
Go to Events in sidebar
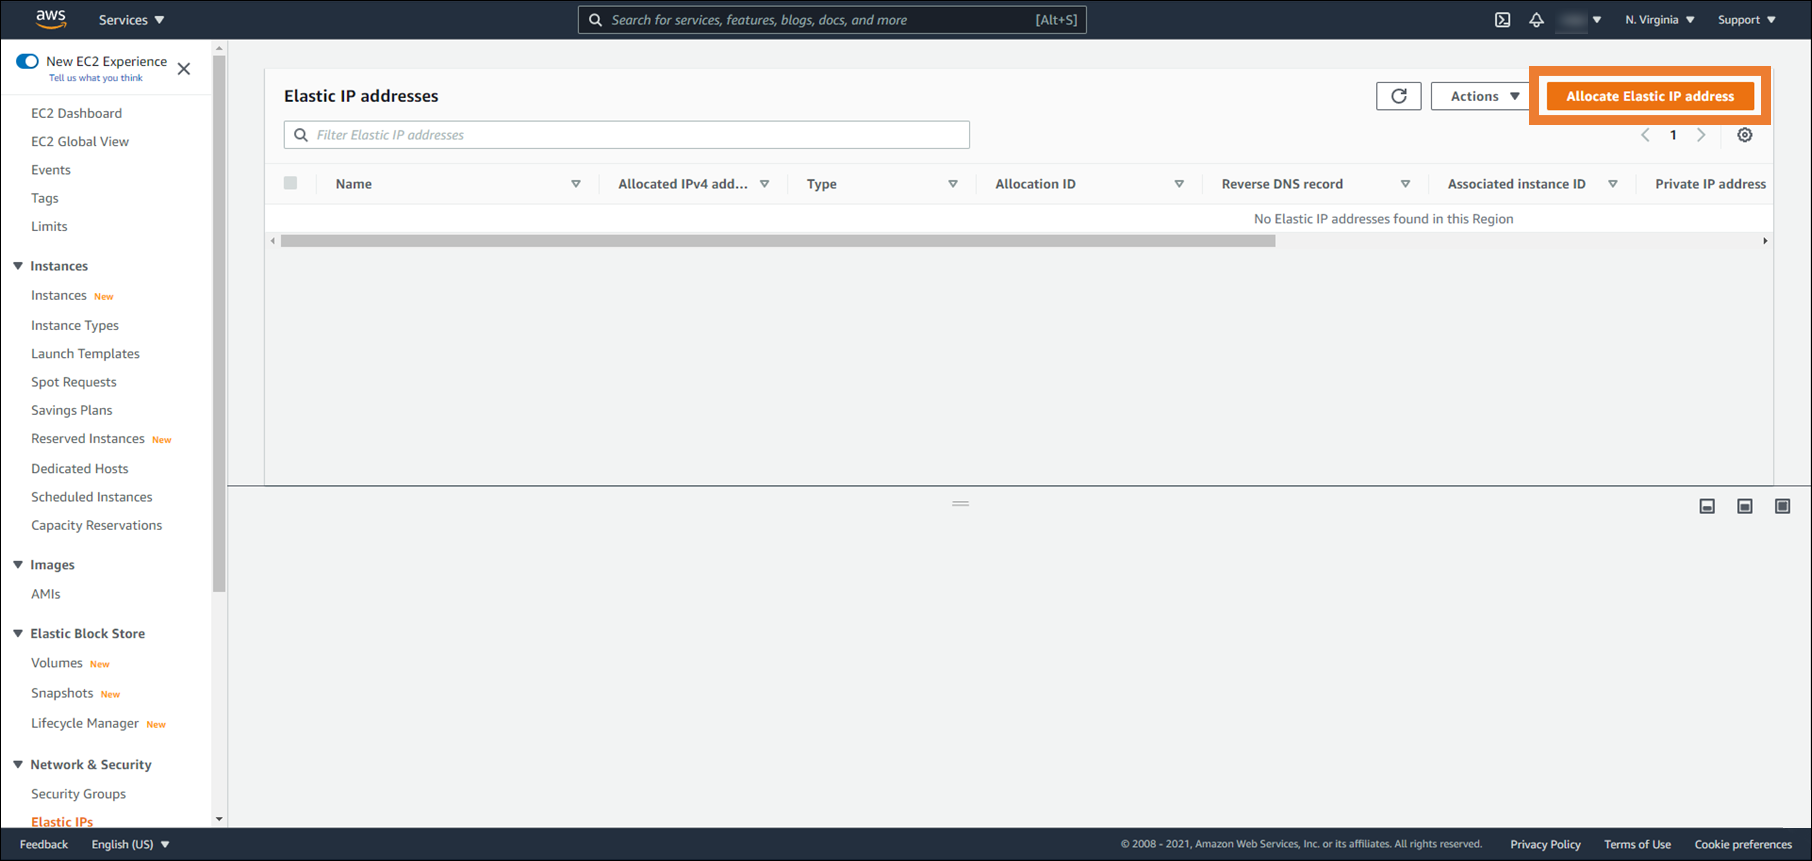click(x=51, y=170)
